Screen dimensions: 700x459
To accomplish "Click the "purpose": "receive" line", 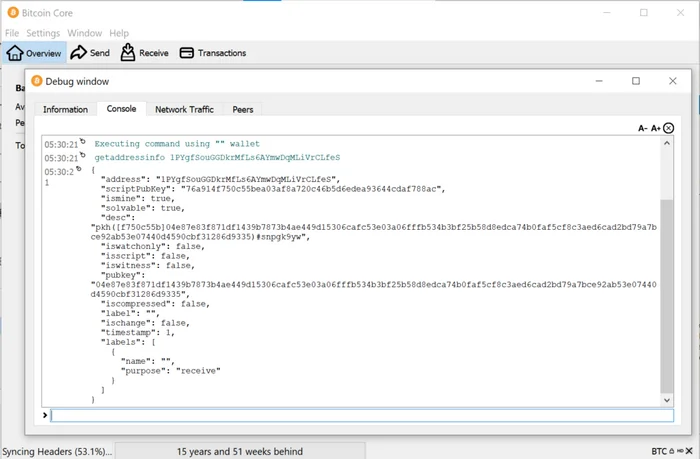I will pyautogui.click(x=171, y=371).
